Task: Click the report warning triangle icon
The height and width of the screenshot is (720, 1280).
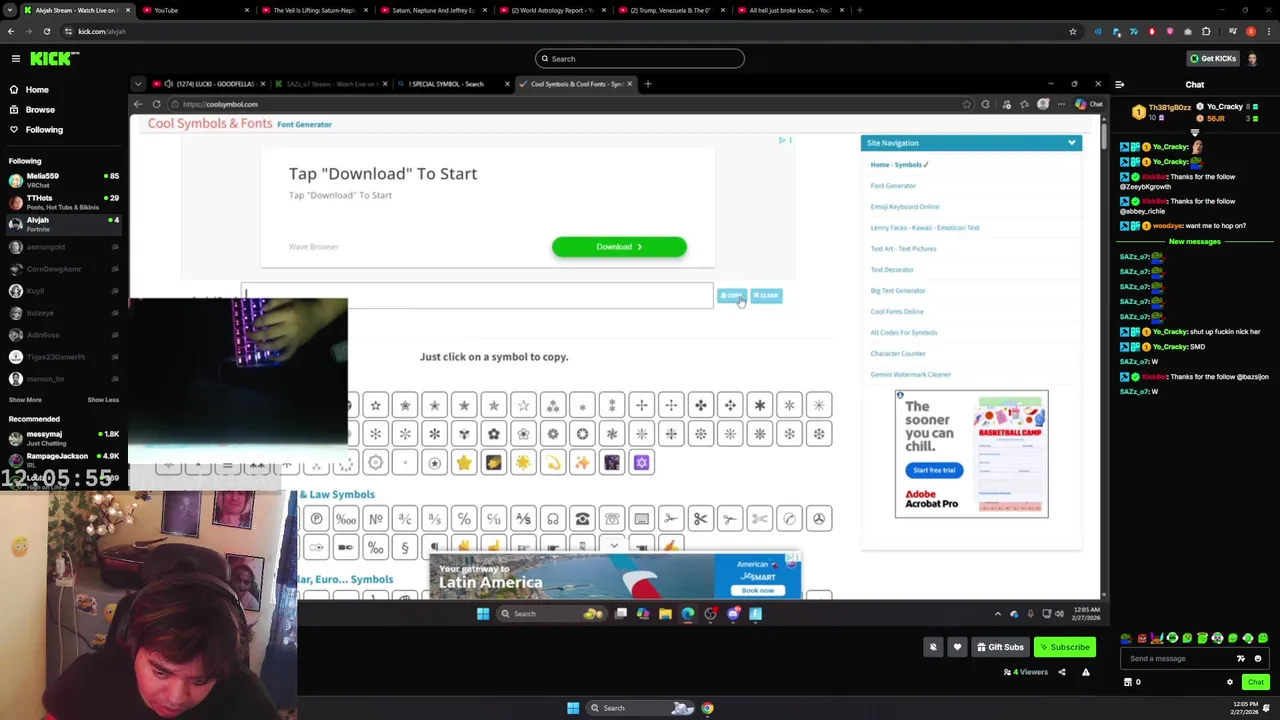Action: pos(1086,672)
